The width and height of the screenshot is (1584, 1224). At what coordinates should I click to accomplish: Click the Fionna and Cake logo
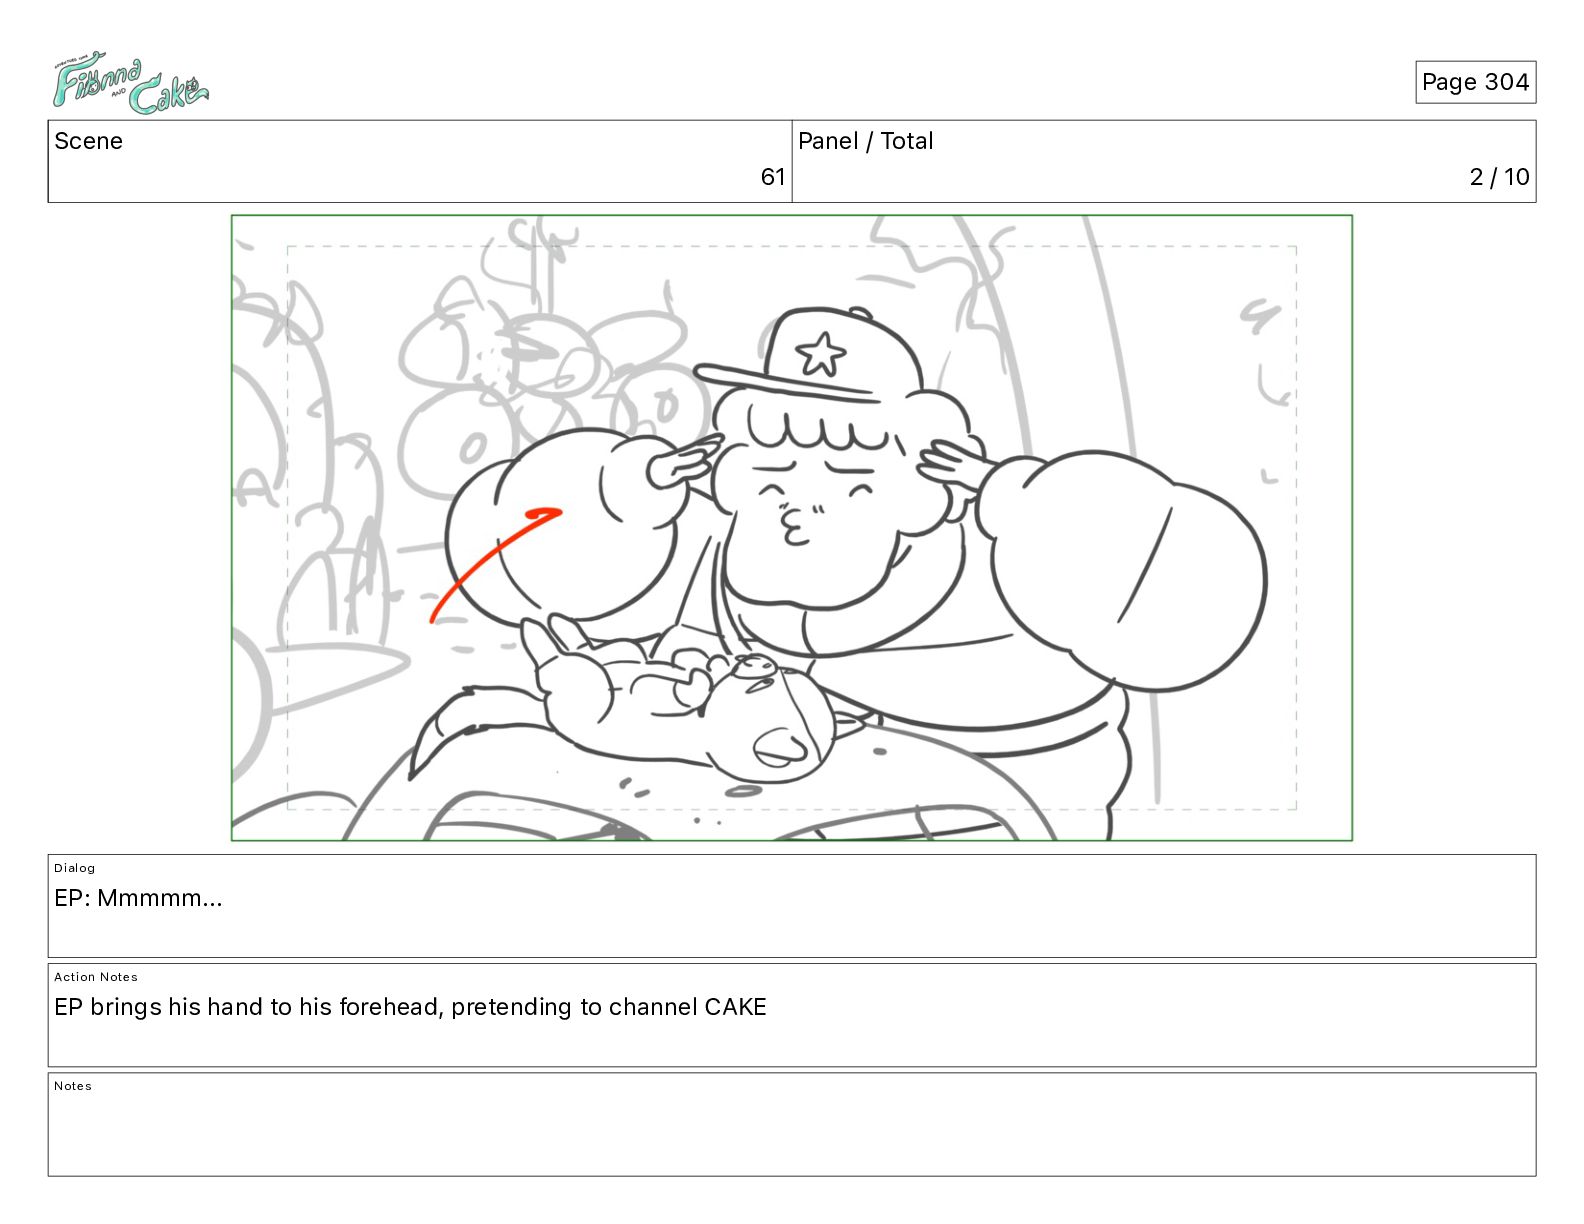click(130, 83)
